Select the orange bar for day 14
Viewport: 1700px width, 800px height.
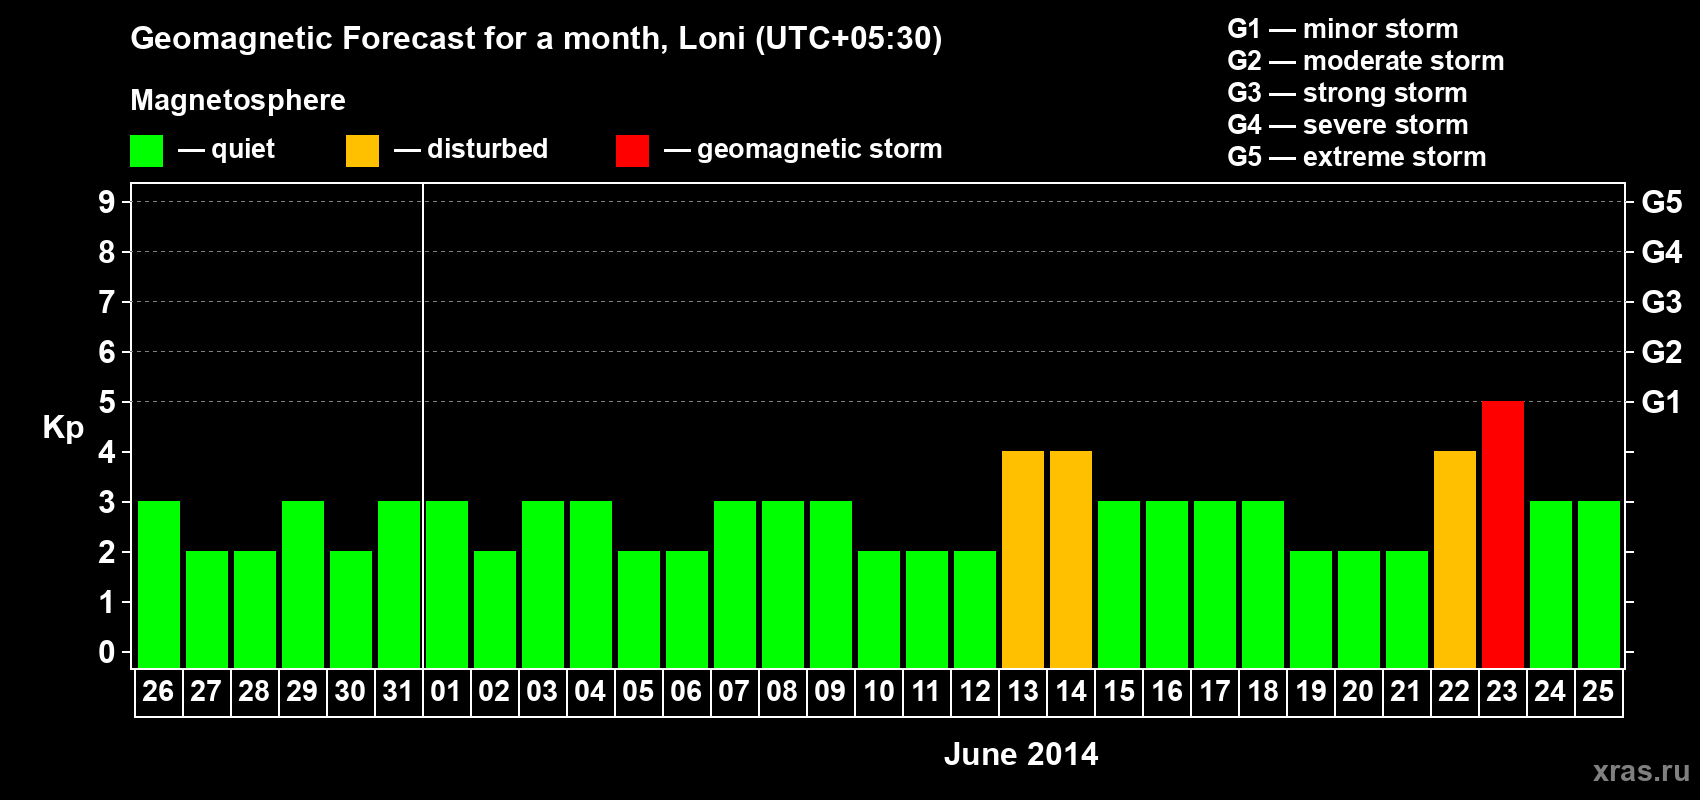coord(1070,559)
